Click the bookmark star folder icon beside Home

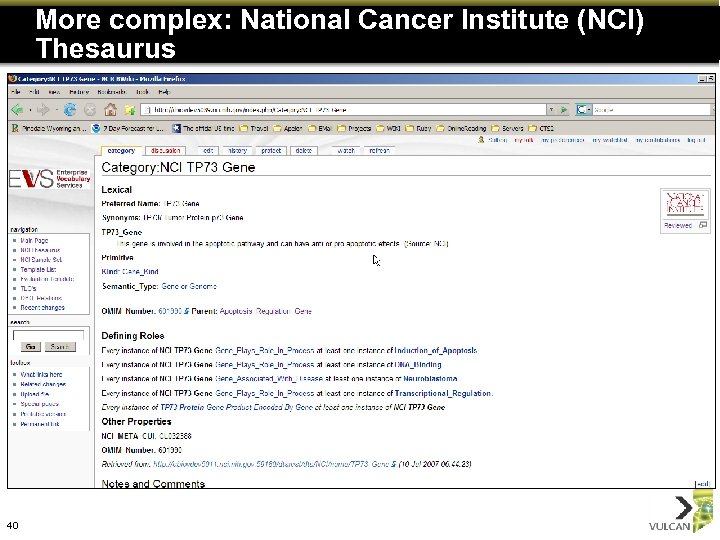click(x=130, y=110)
